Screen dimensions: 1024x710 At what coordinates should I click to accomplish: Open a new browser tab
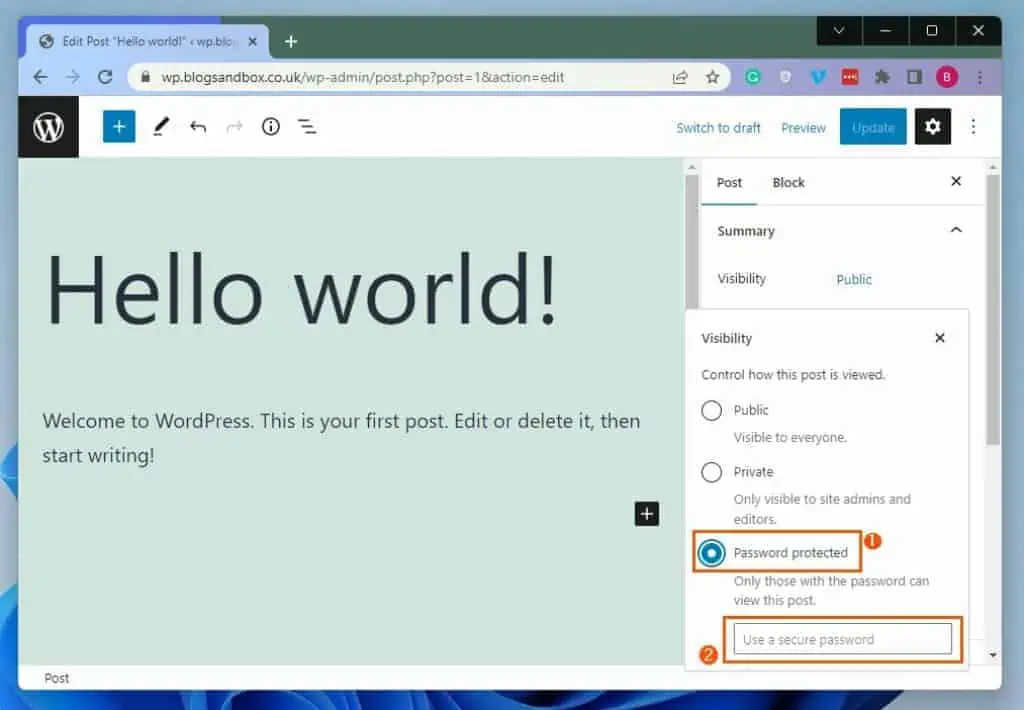(x=291, y=42)
